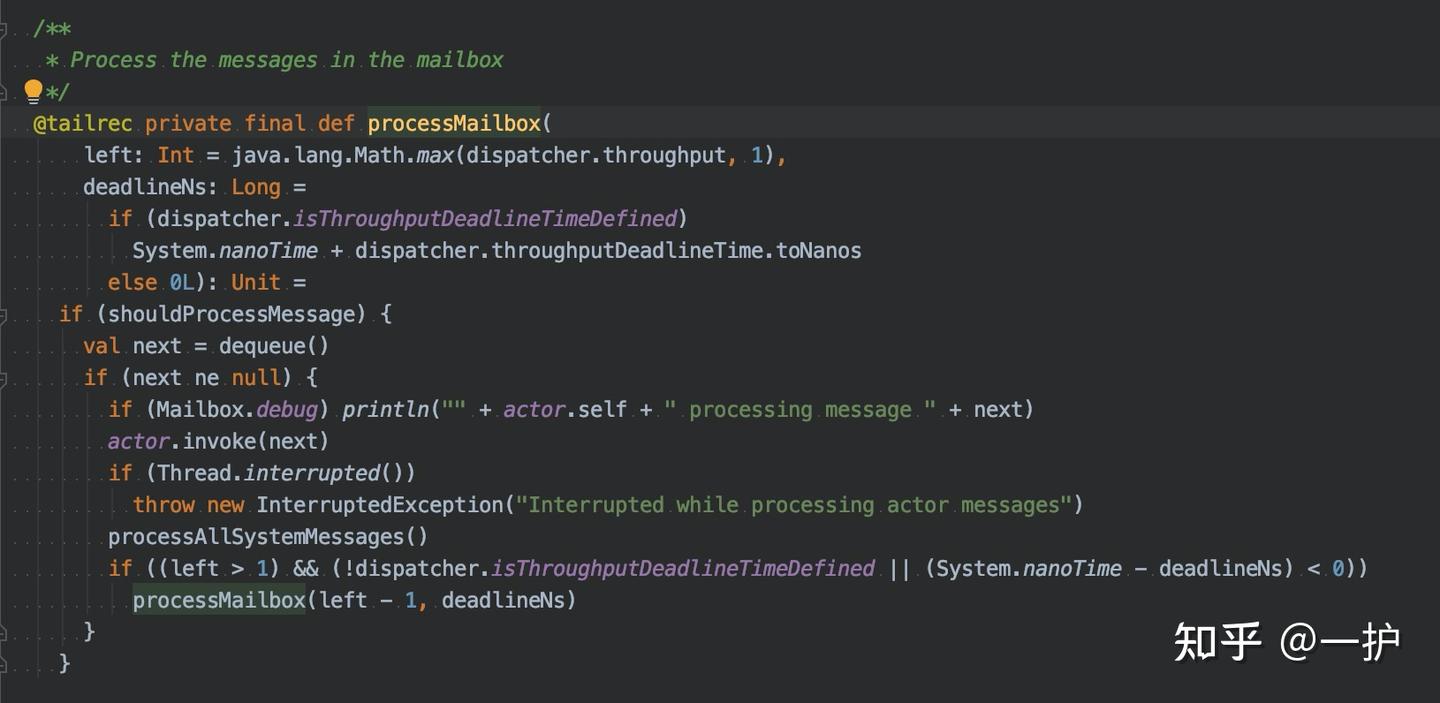The height and width of the screenshot is (703, 1440).
Task: Click the Zhihu watermark
Action: tap(1286, 642)
